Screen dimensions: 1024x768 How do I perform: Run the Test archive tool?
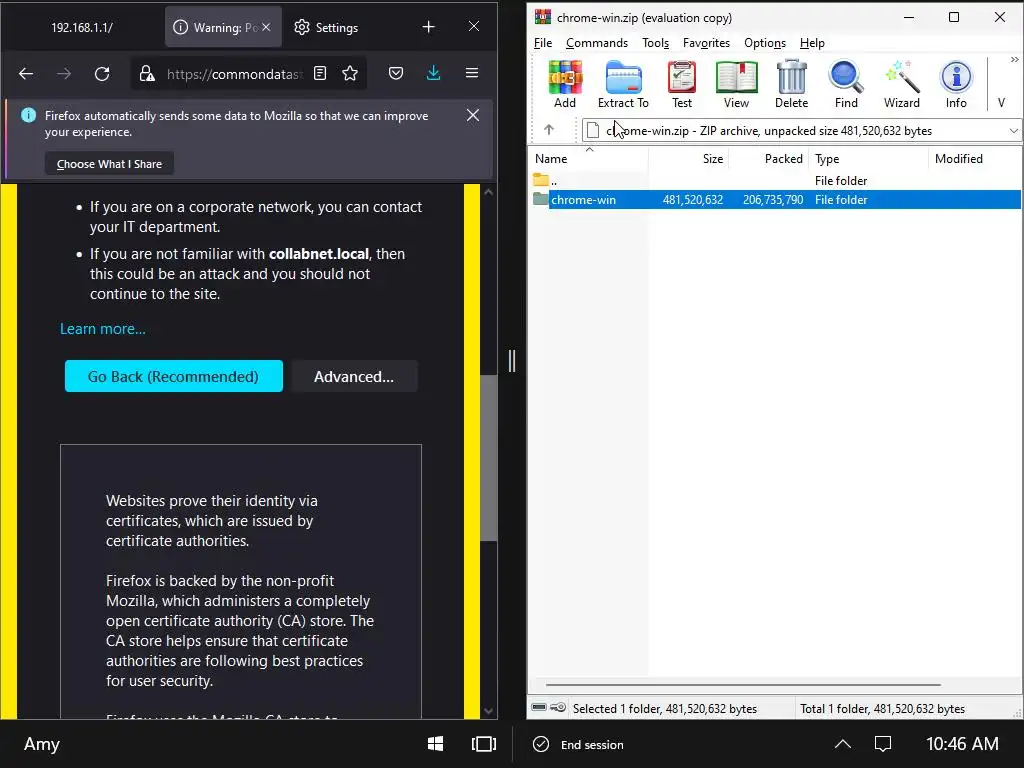tap(682, 84)
